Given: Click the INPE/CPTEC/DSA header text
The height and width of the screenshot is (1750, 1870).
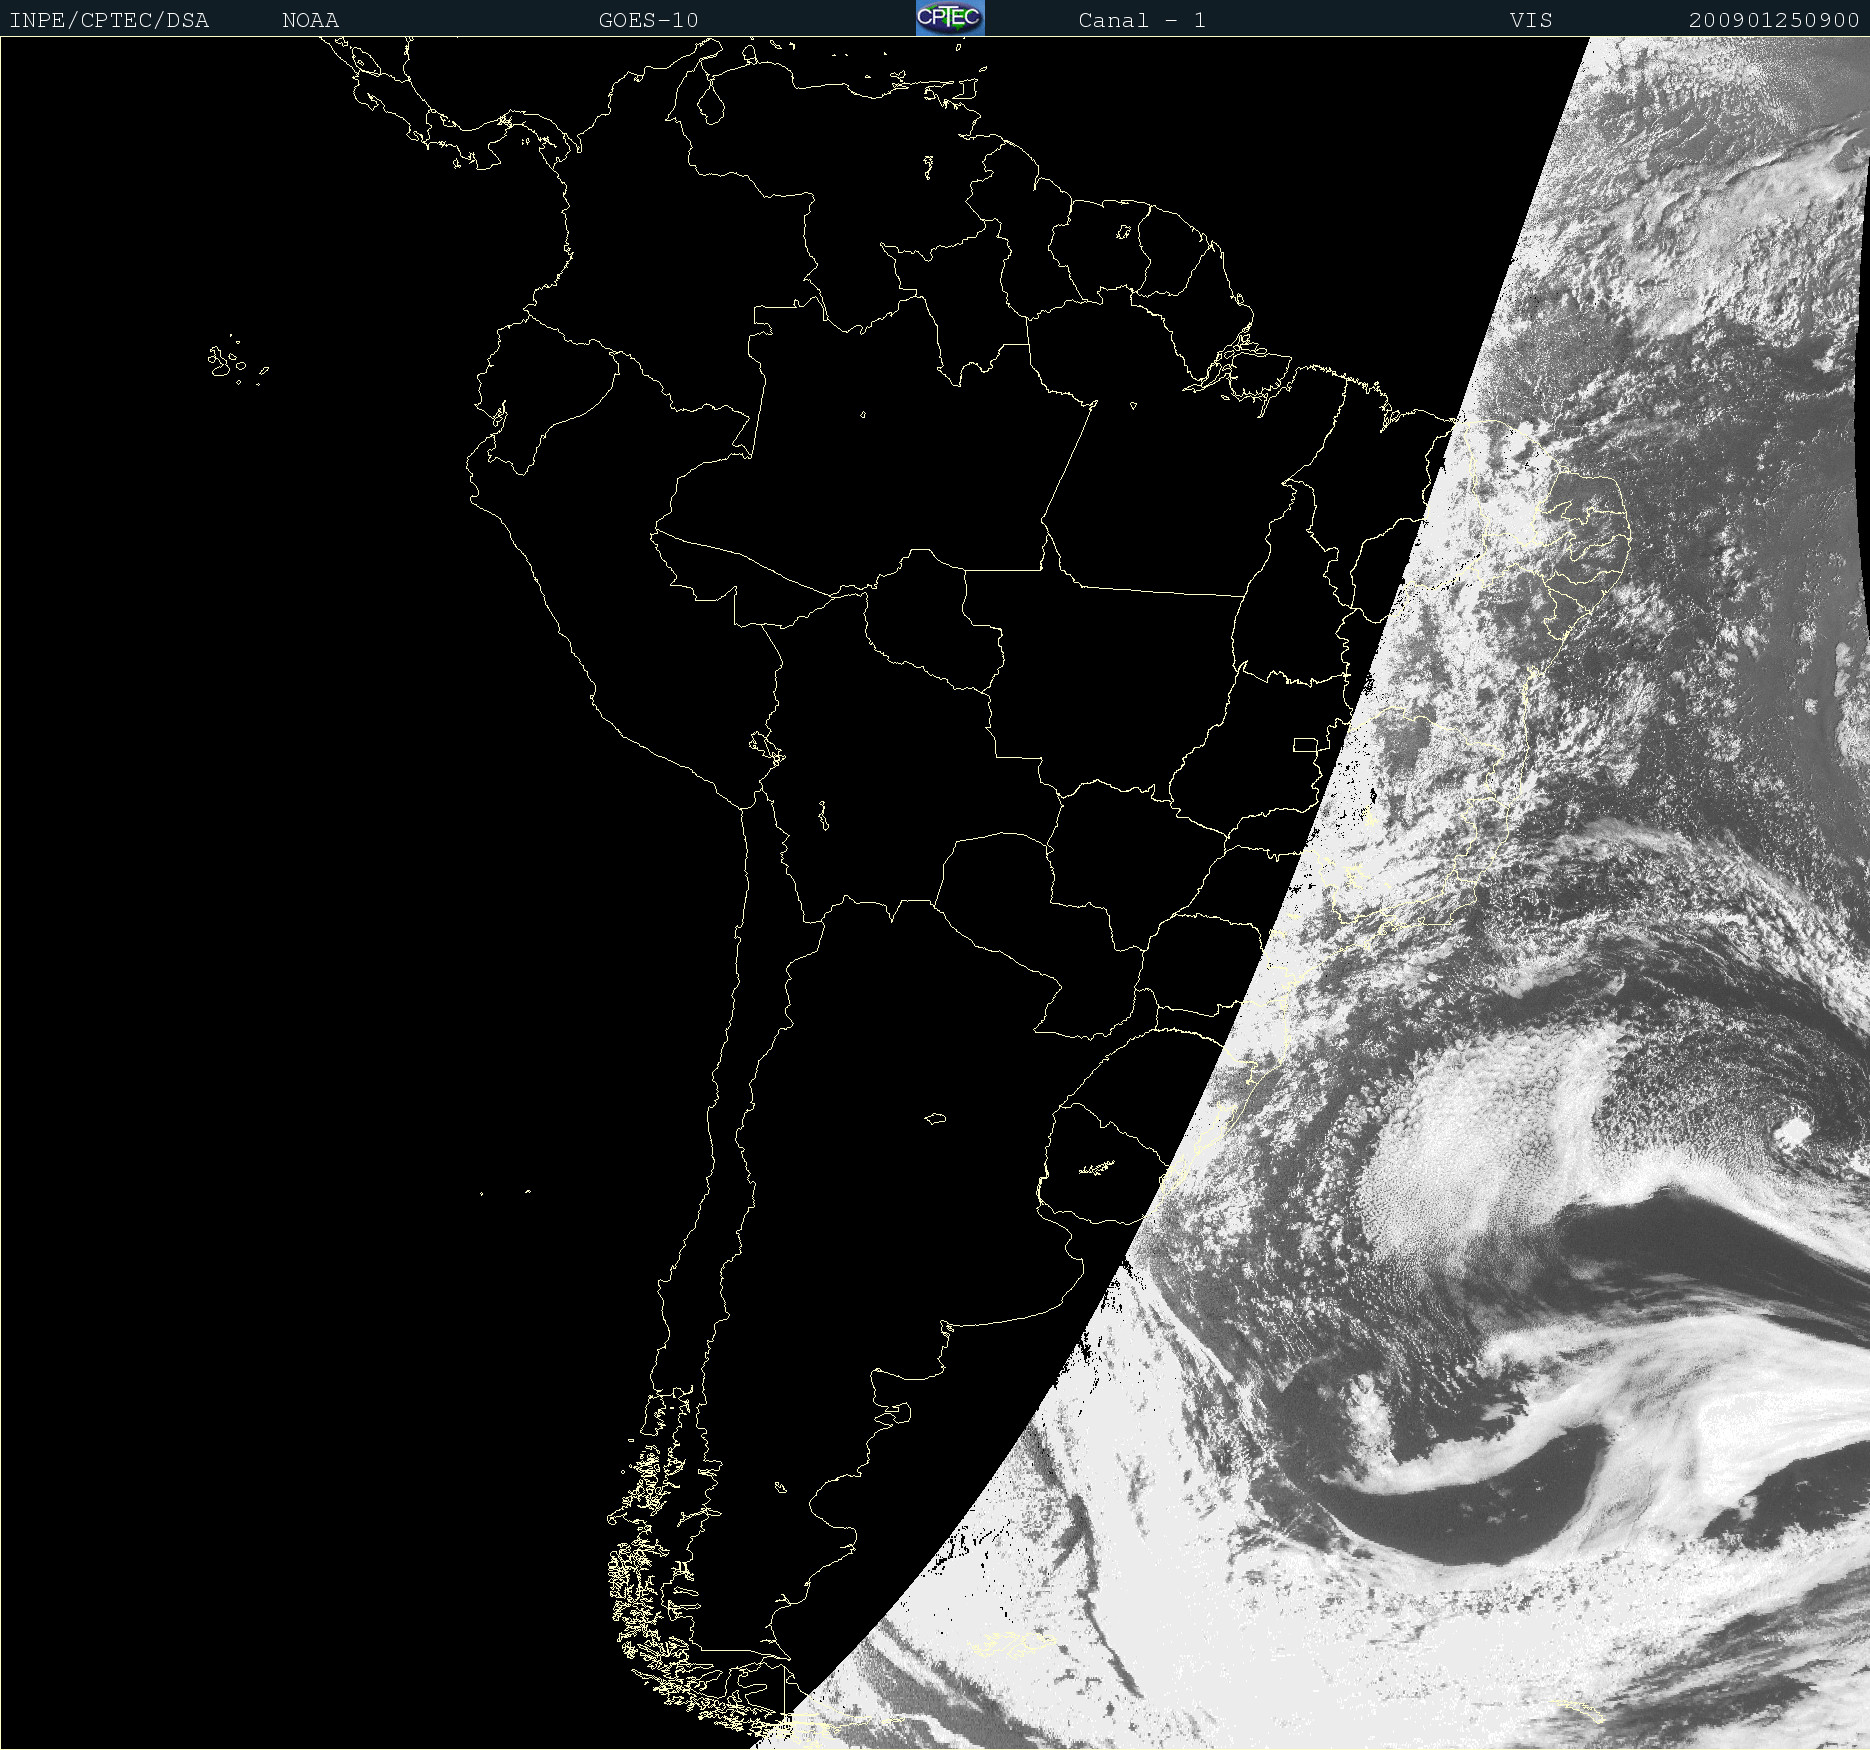Looking at the screenshot, I should coord(109,21).
